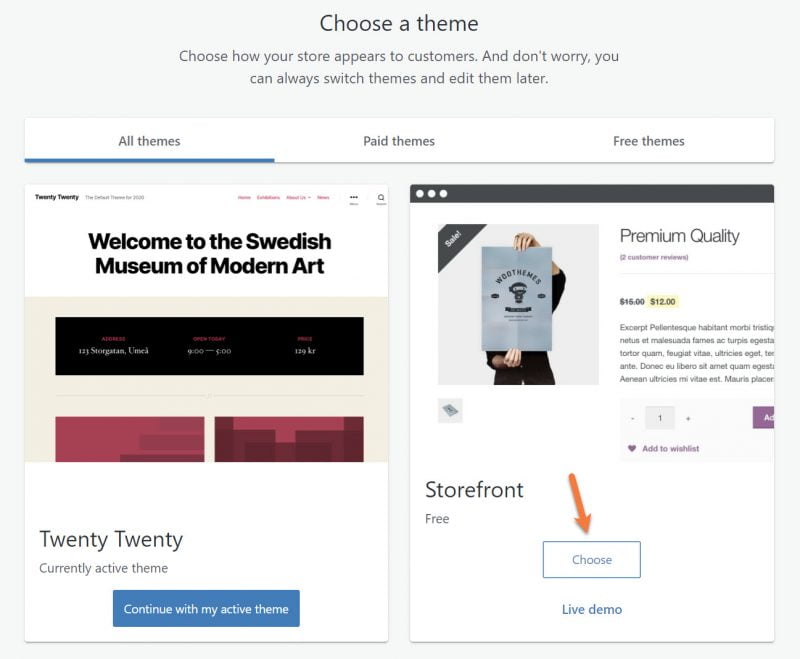
Task: Click the Home link in Twenty Twenty preview
Action: pos(244,197)
